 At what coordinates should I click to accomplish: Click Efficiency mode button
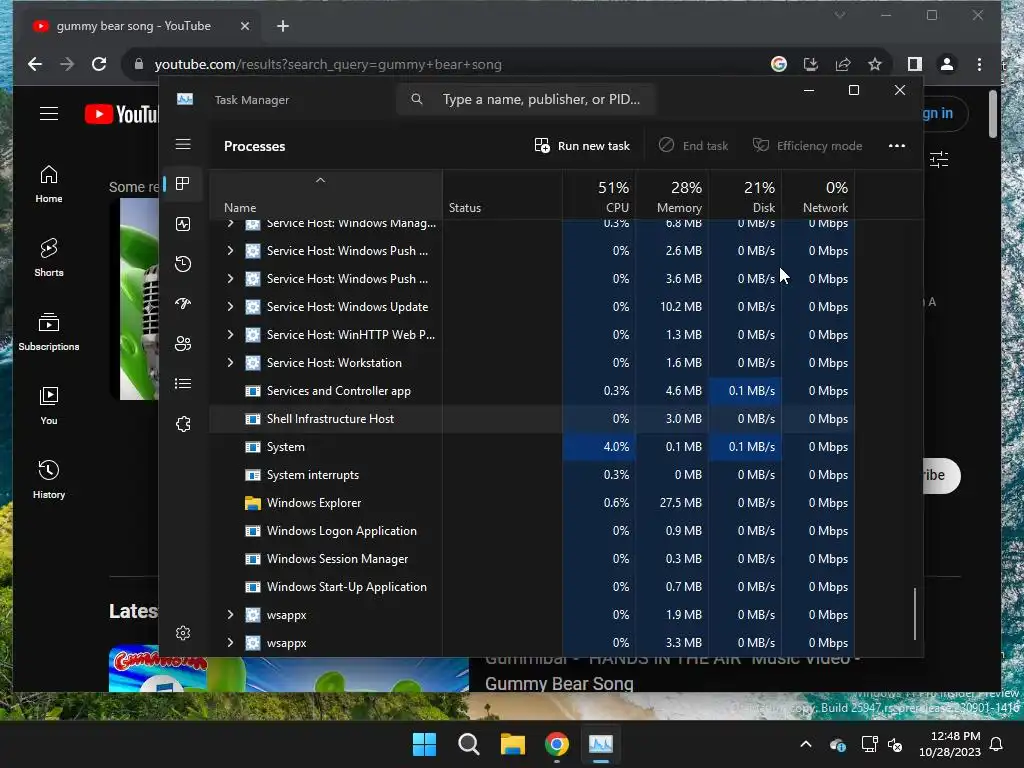click(807, 146)
